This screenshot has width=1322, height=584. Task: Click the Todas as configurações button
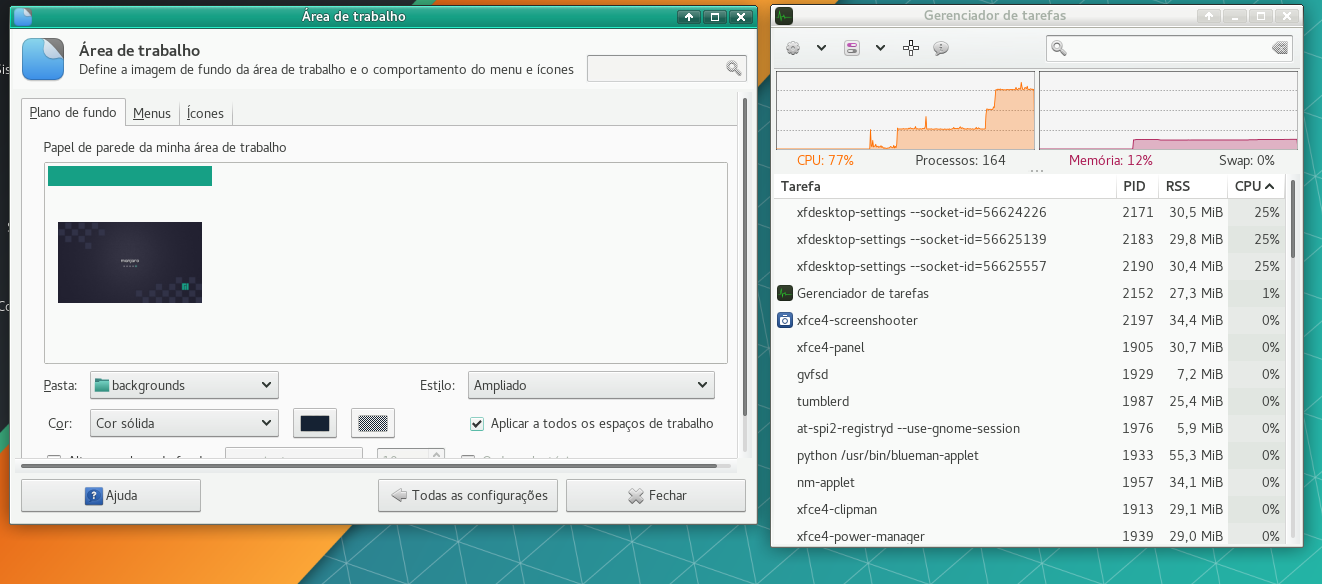(x=468, y=495)
